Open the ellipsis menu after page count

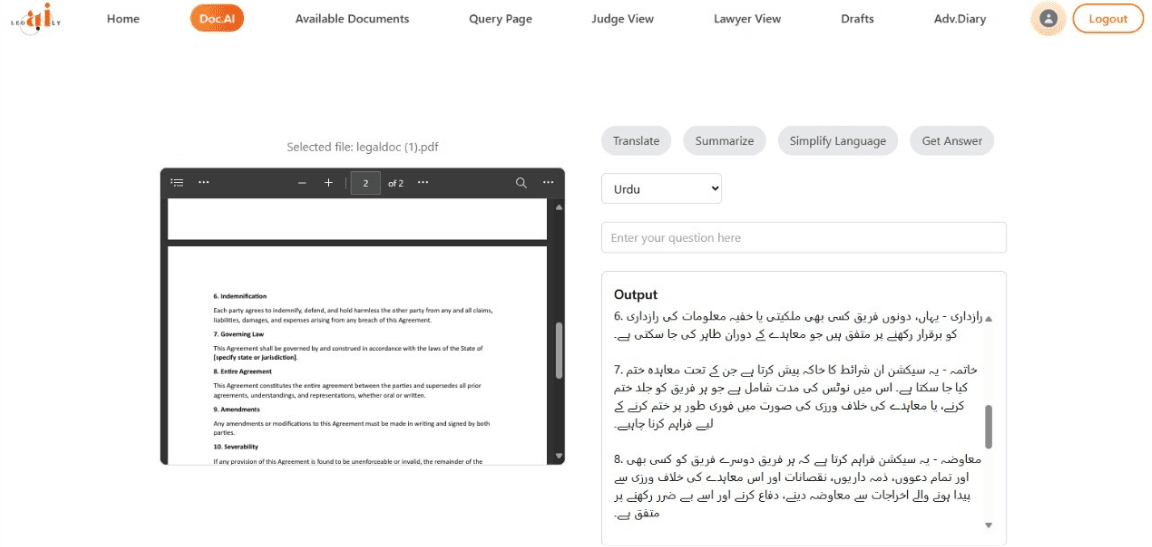point(423,183)
